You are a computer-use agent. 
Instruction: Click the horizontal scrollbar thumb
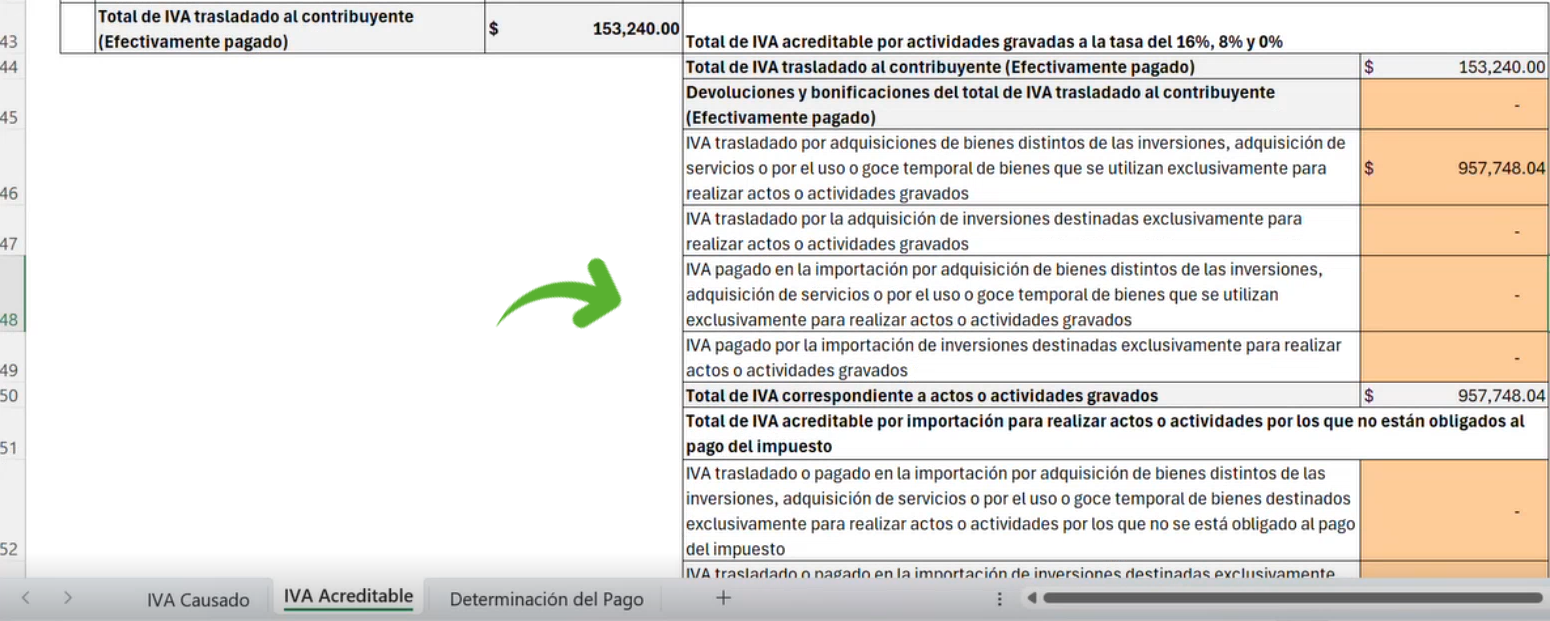(1292, 599)
